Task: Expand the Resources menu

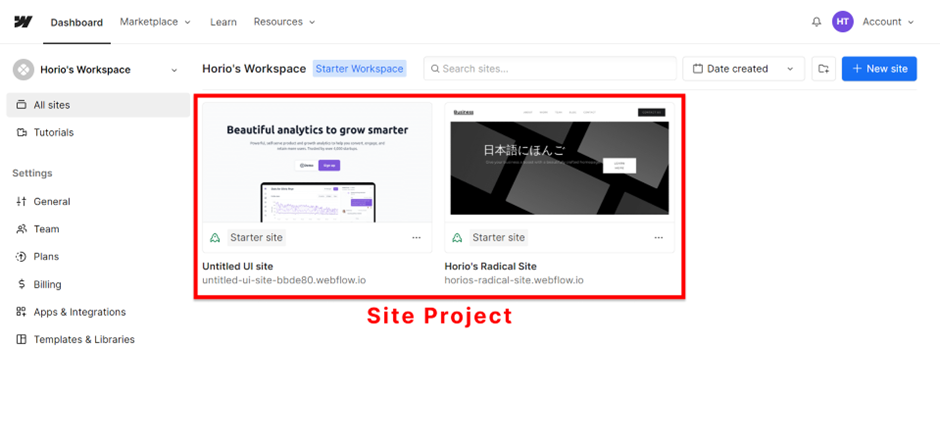Action: (284, 22)
